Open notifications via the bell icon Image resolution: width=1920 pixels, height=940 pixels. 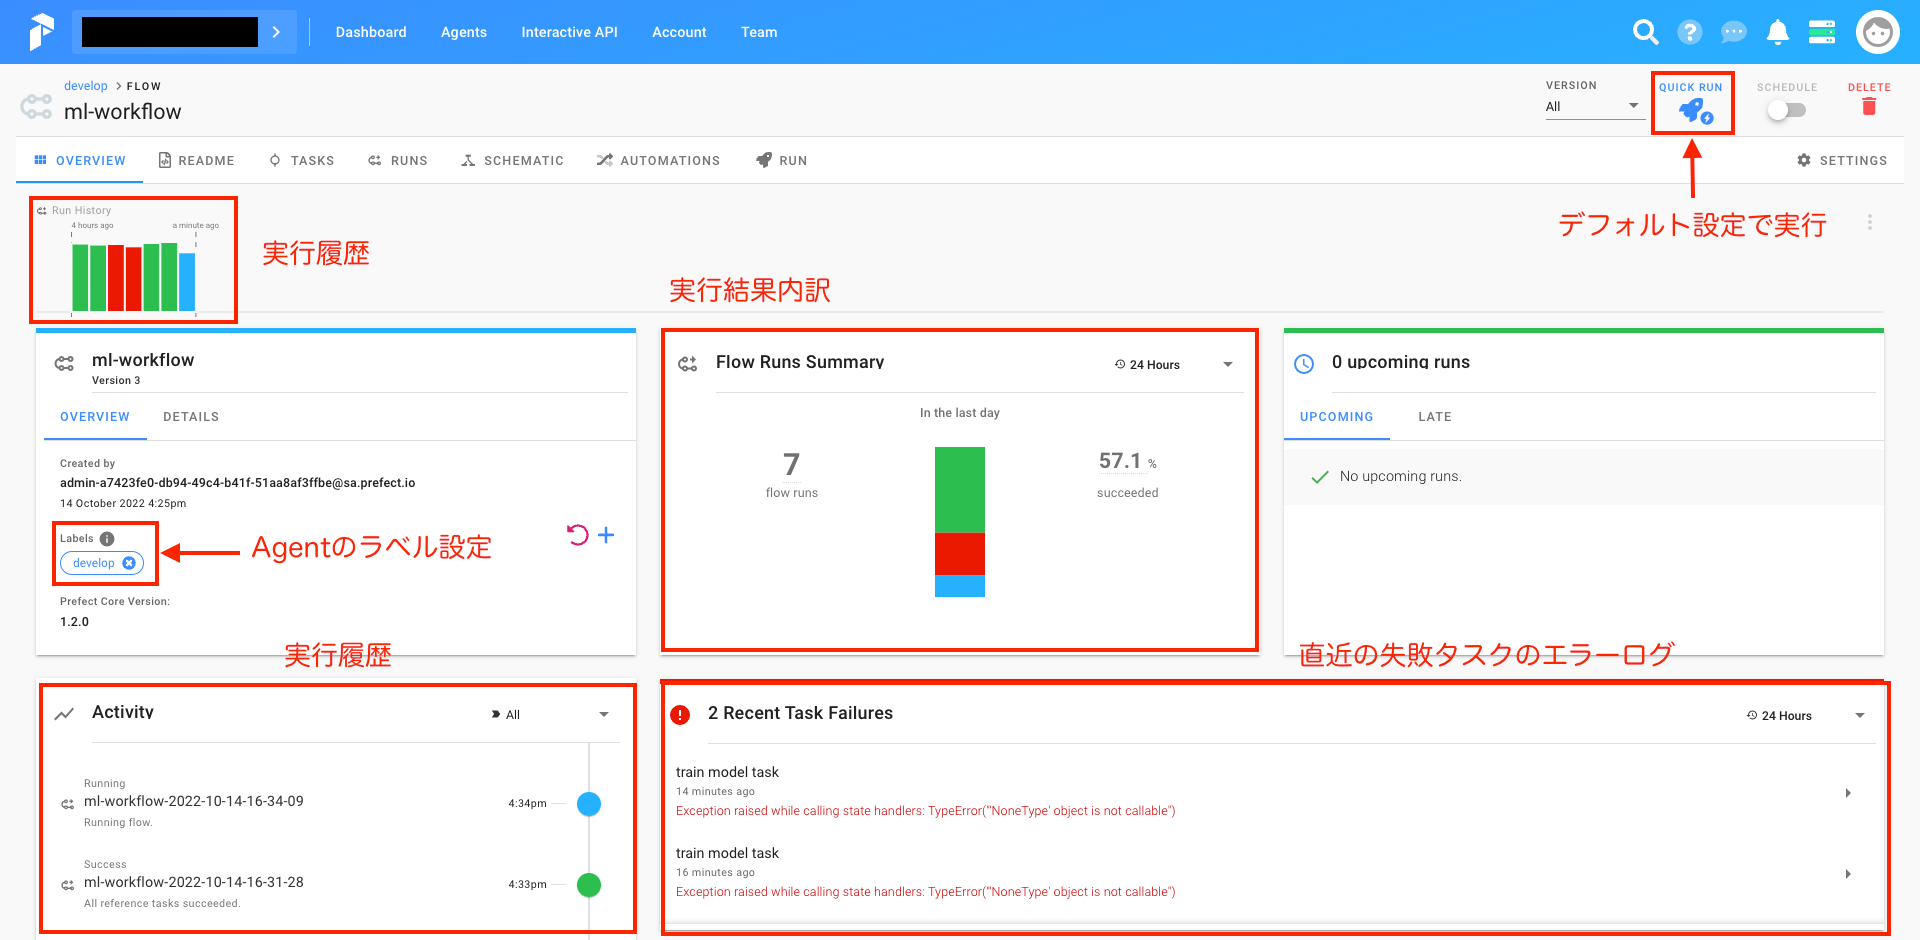[1777, 31]
